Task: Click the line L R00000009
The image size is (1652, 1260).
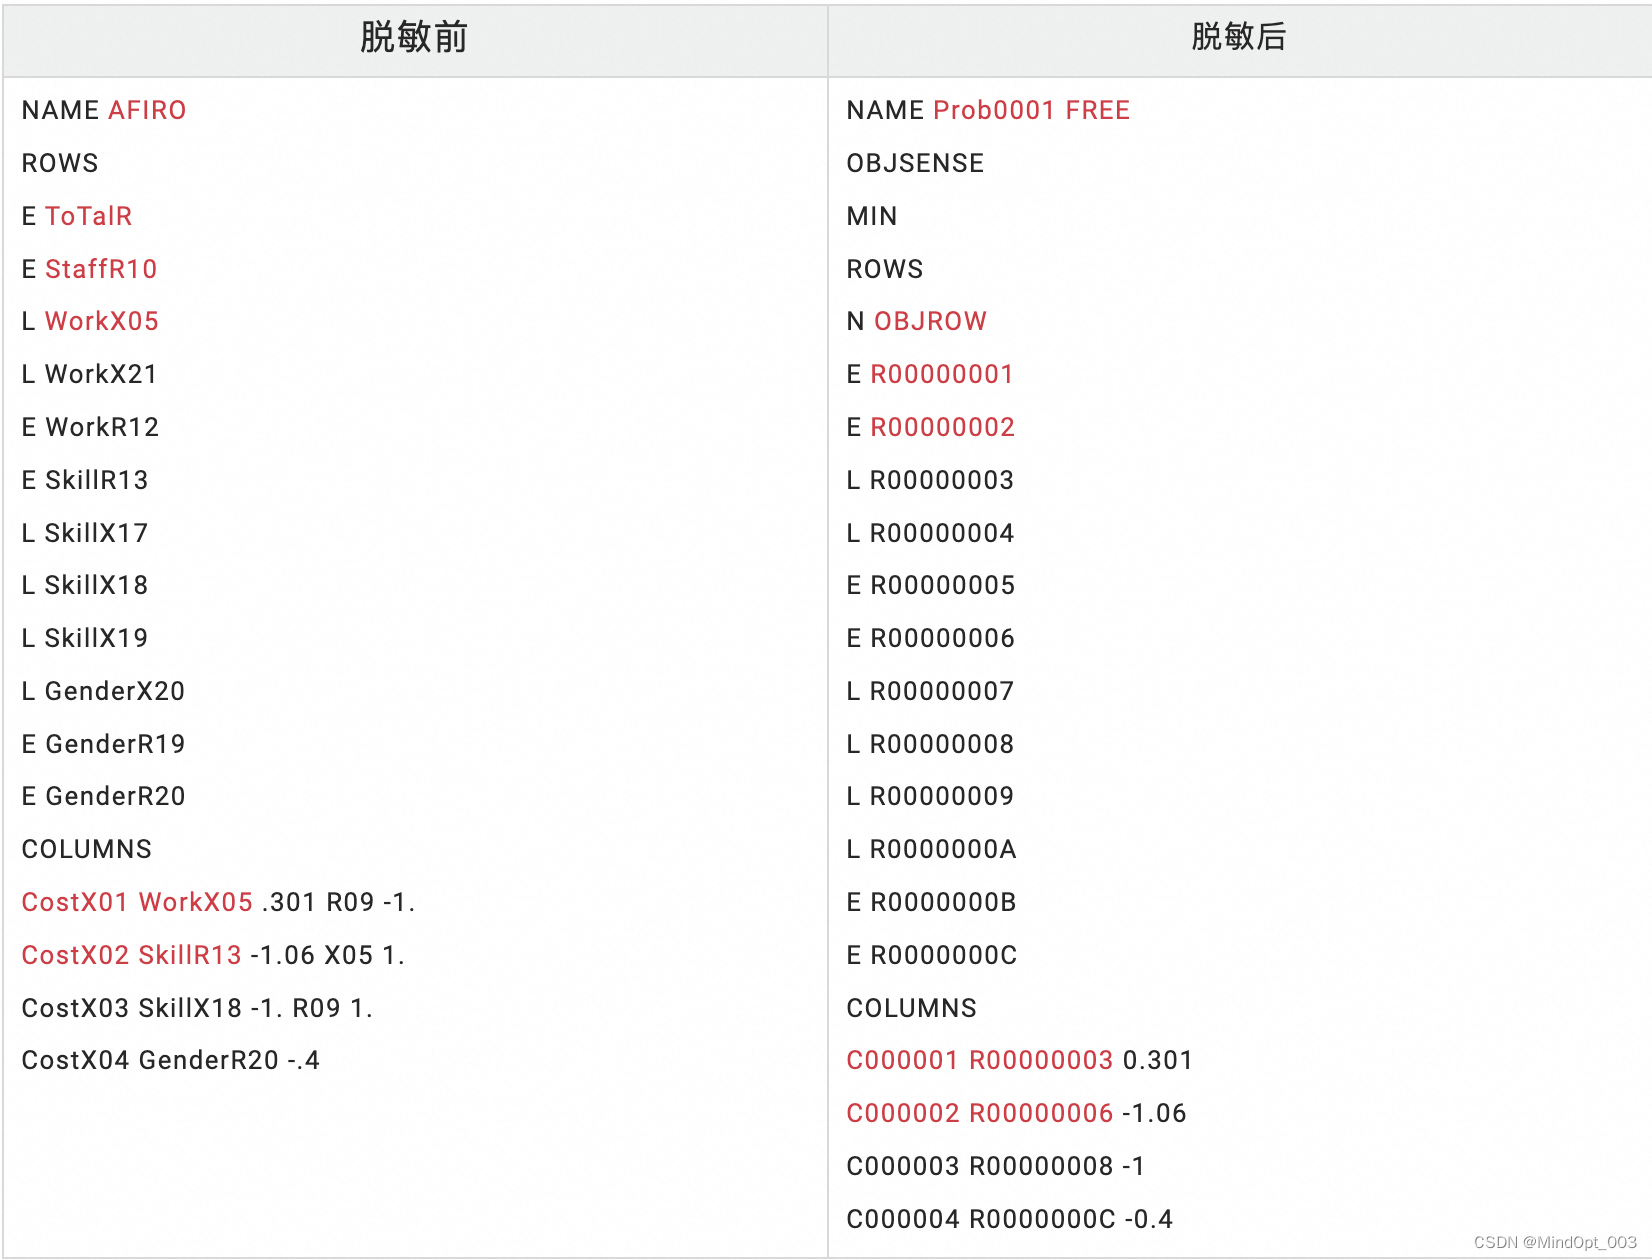Action: 930,796
